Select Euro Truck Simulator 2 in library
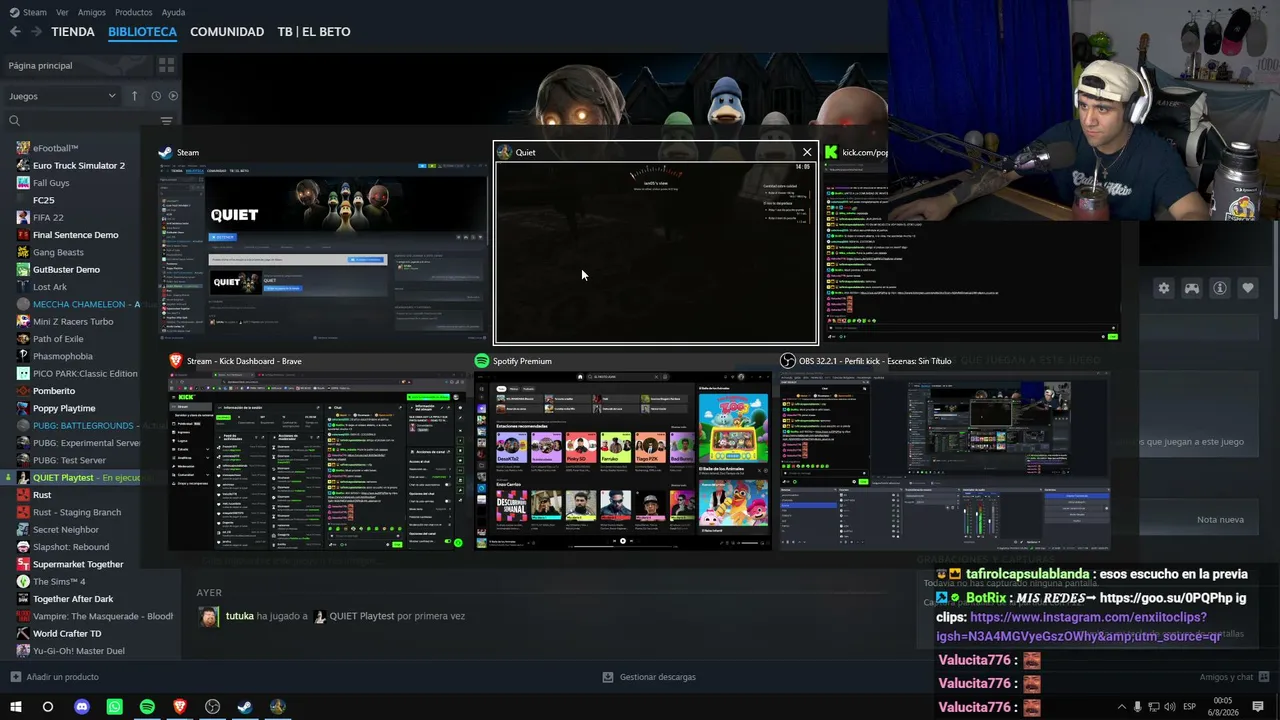Viewport: 1280px width, 720px height. [79, 165]
